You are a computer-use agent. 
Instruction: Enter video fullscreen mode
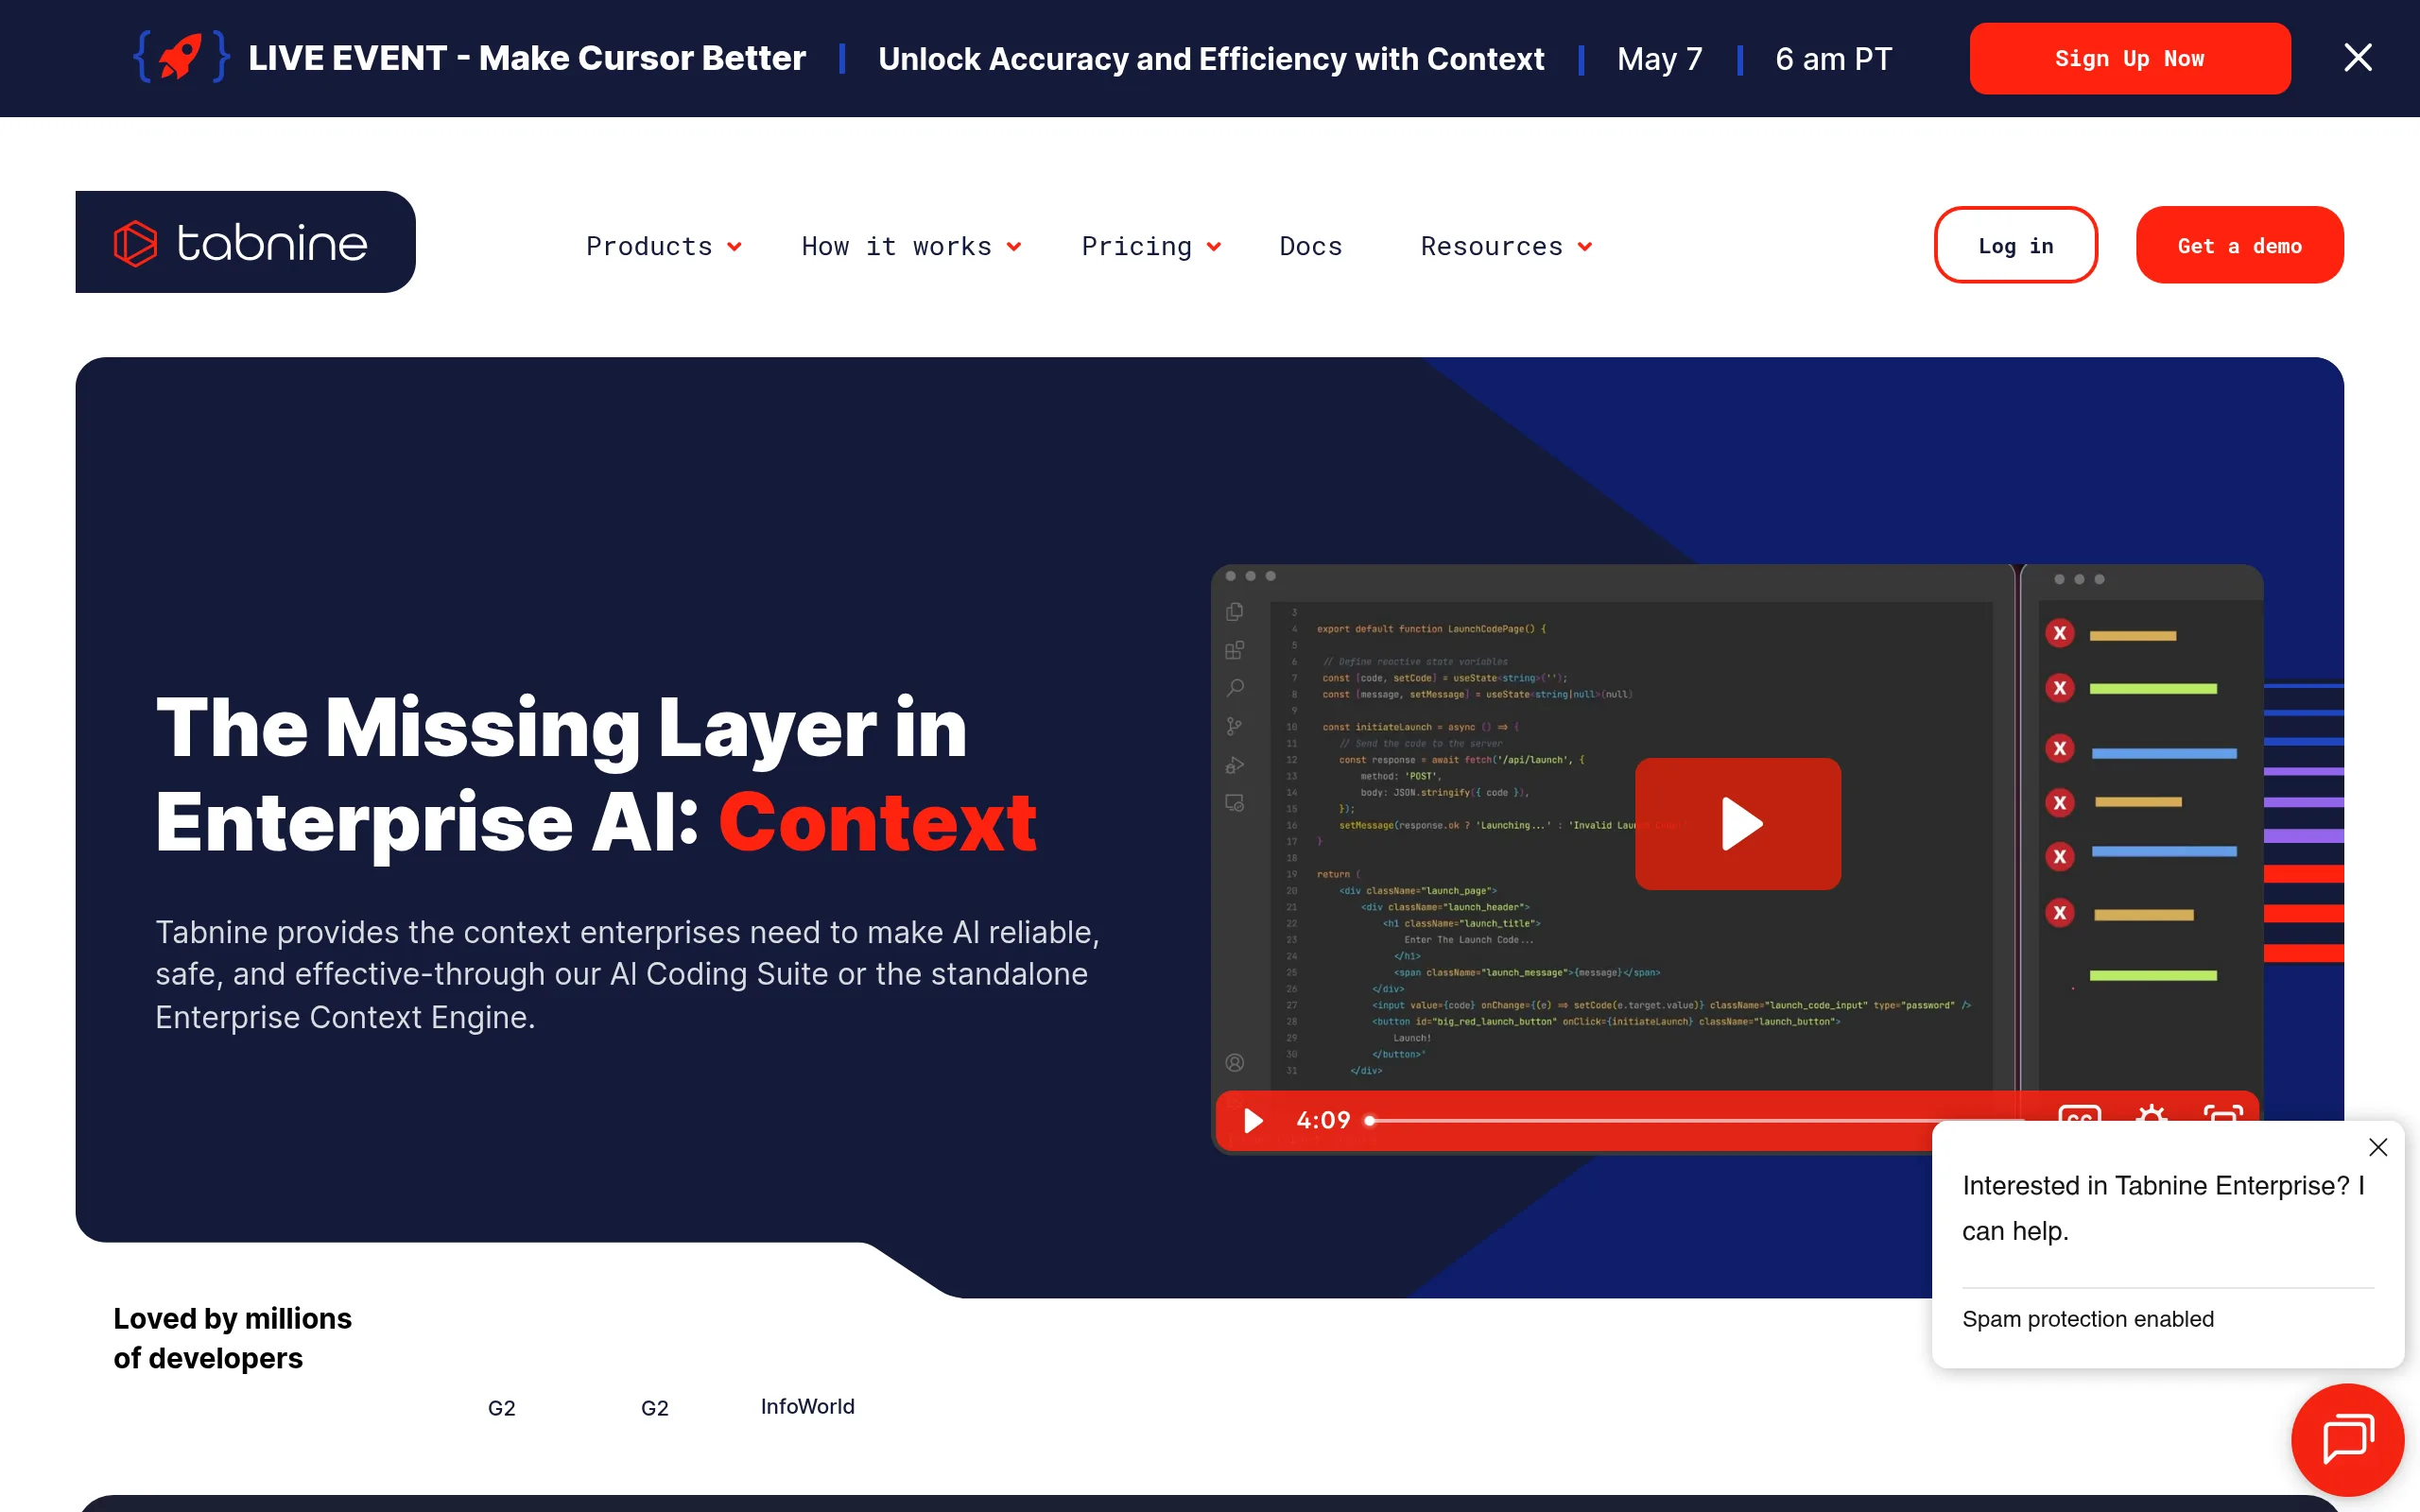coord(2223,1115)
